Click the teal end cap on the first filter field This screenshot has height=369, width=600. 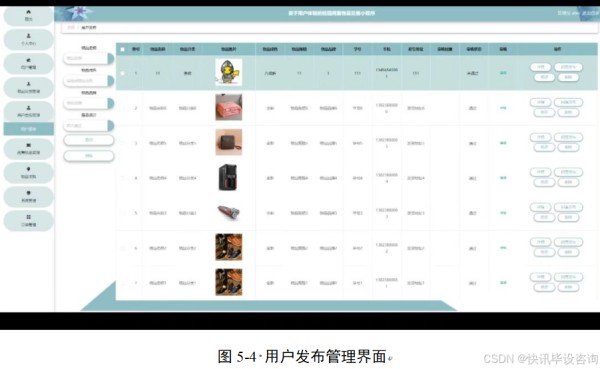coord(111,59)
